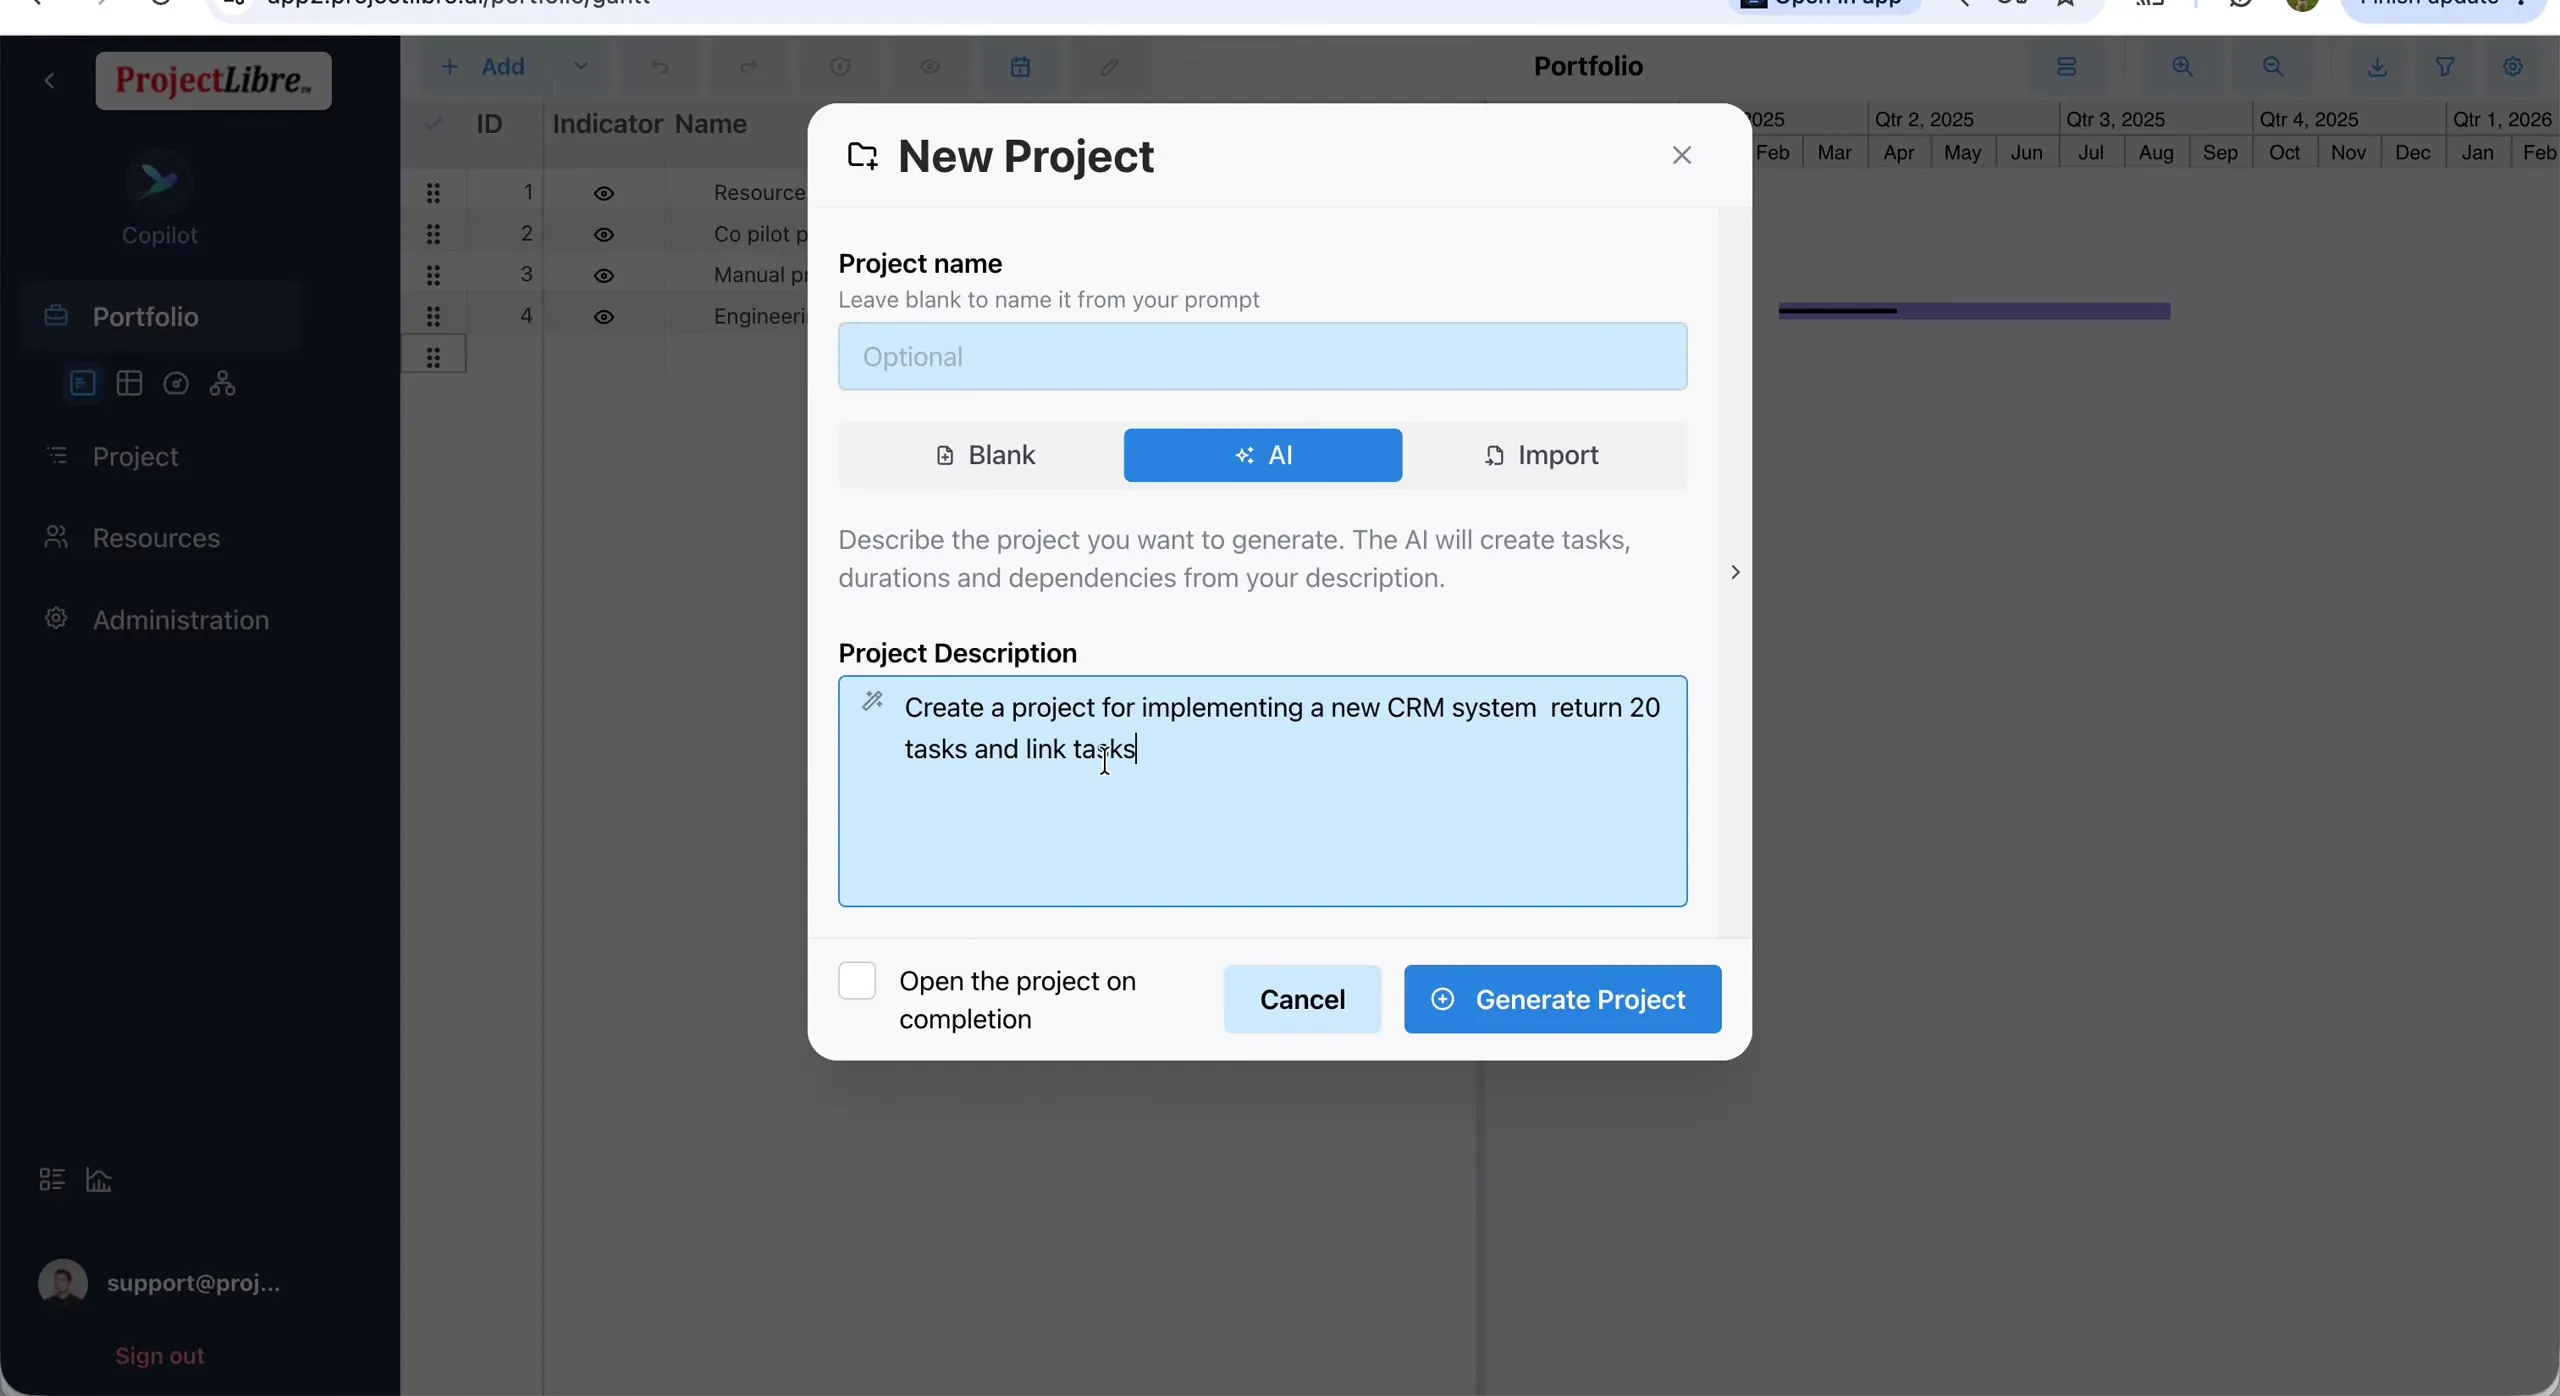Expand the dialog side panel chevron

1735,572
